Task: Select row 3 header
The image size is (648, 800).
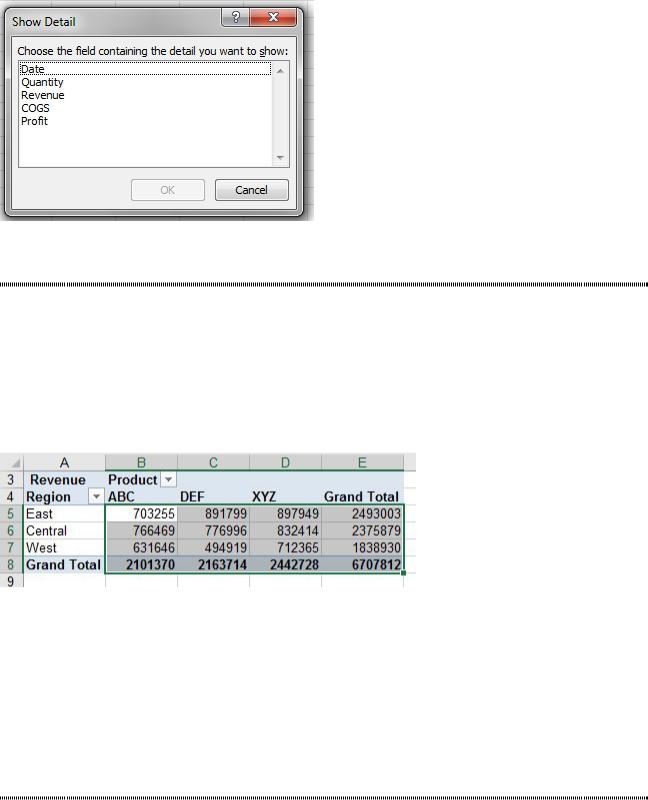Action: (11, 480)
